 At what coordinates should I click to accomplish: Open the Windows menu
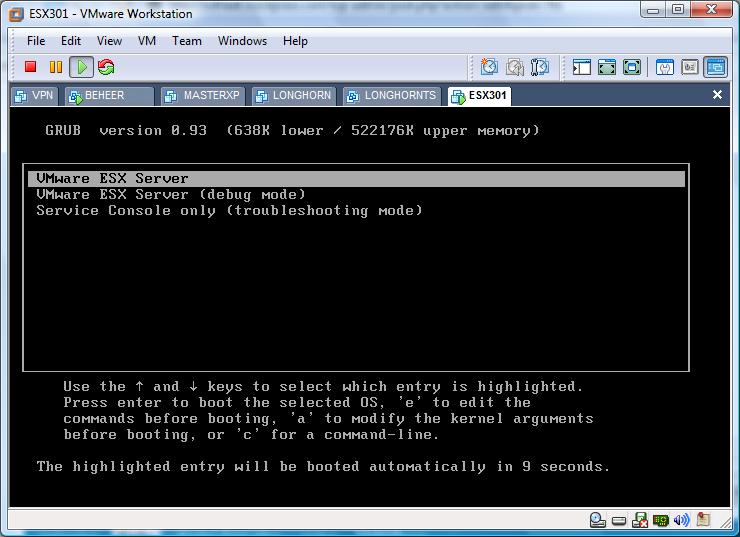[x=242, y=41]
